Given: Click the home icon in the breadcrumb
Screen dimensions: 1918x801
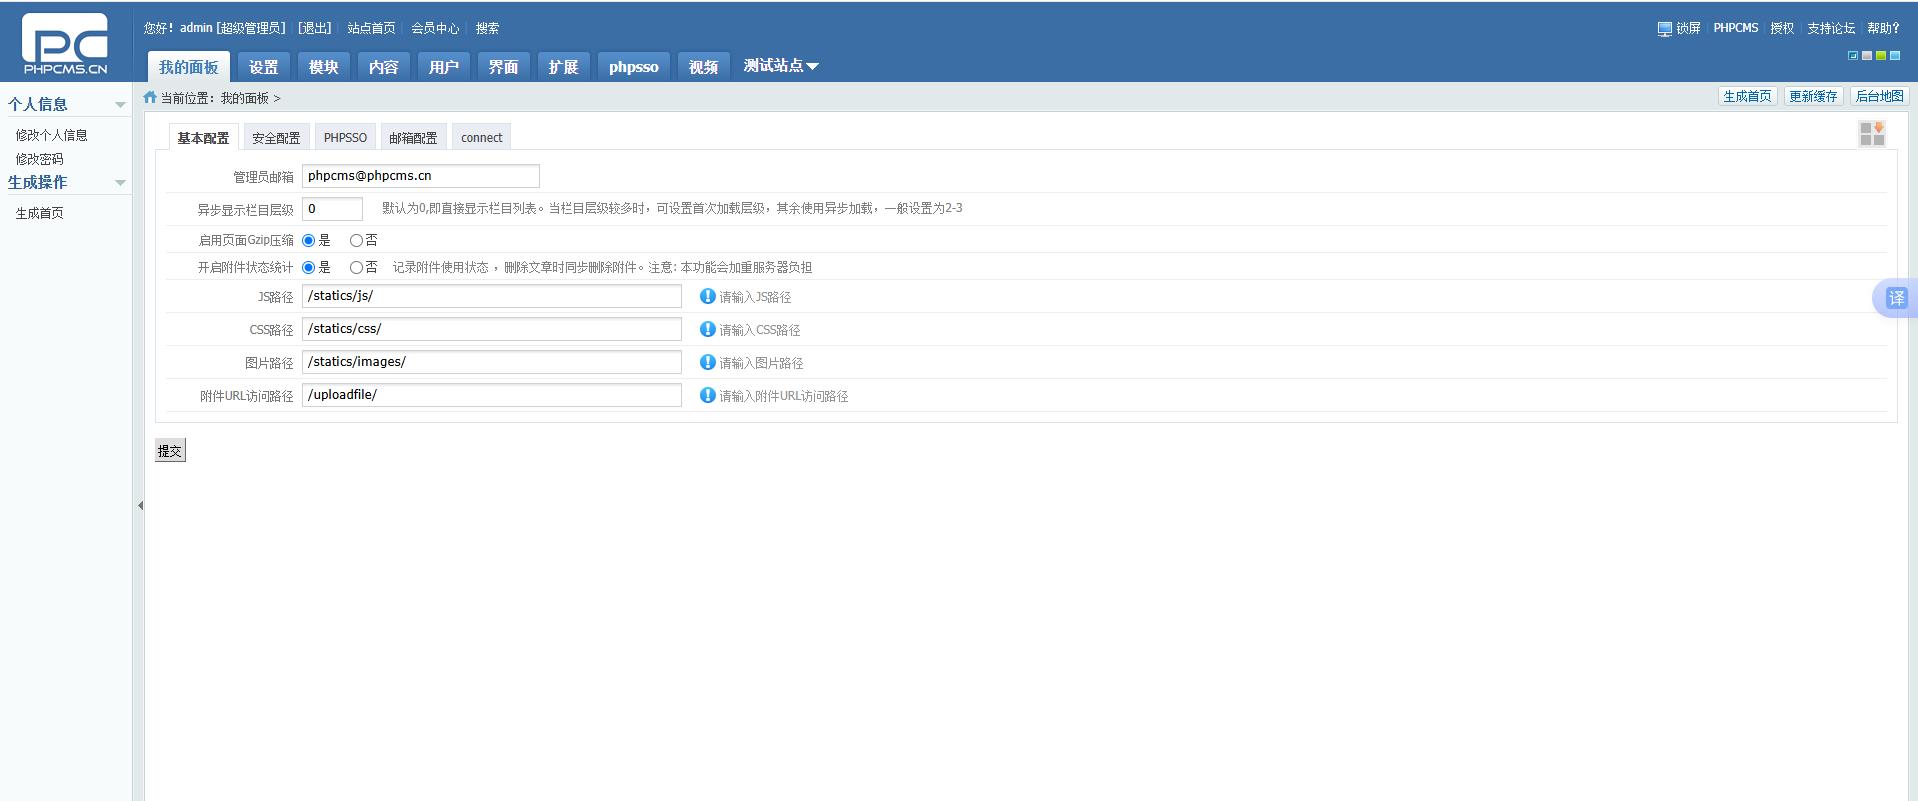Looking at the screenshot, I should tap(150, 98).
